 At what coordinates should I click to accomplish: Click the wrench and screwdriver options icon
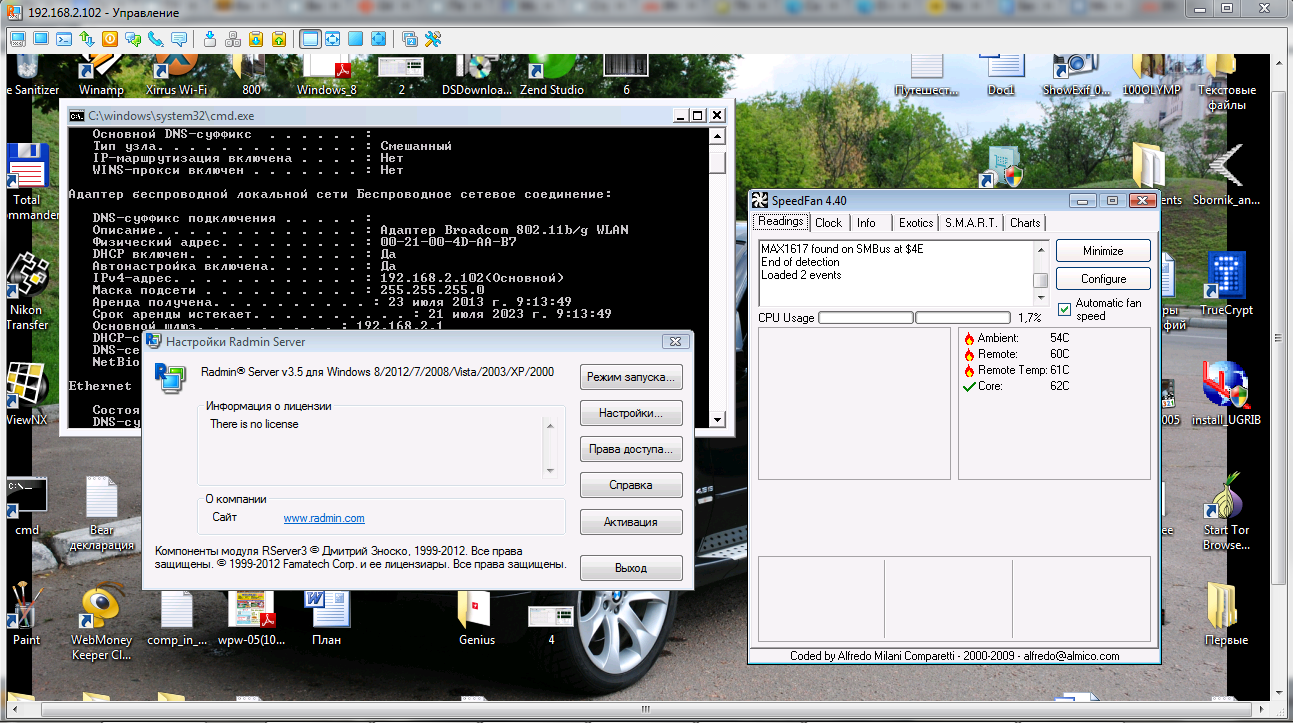coord(433,39)
